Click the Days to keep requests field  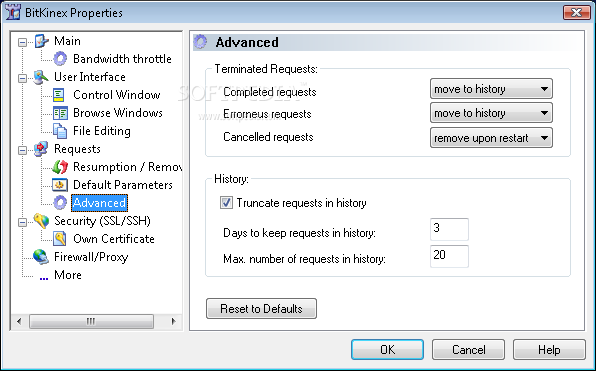pyautogui.click(x=449, y=229)
